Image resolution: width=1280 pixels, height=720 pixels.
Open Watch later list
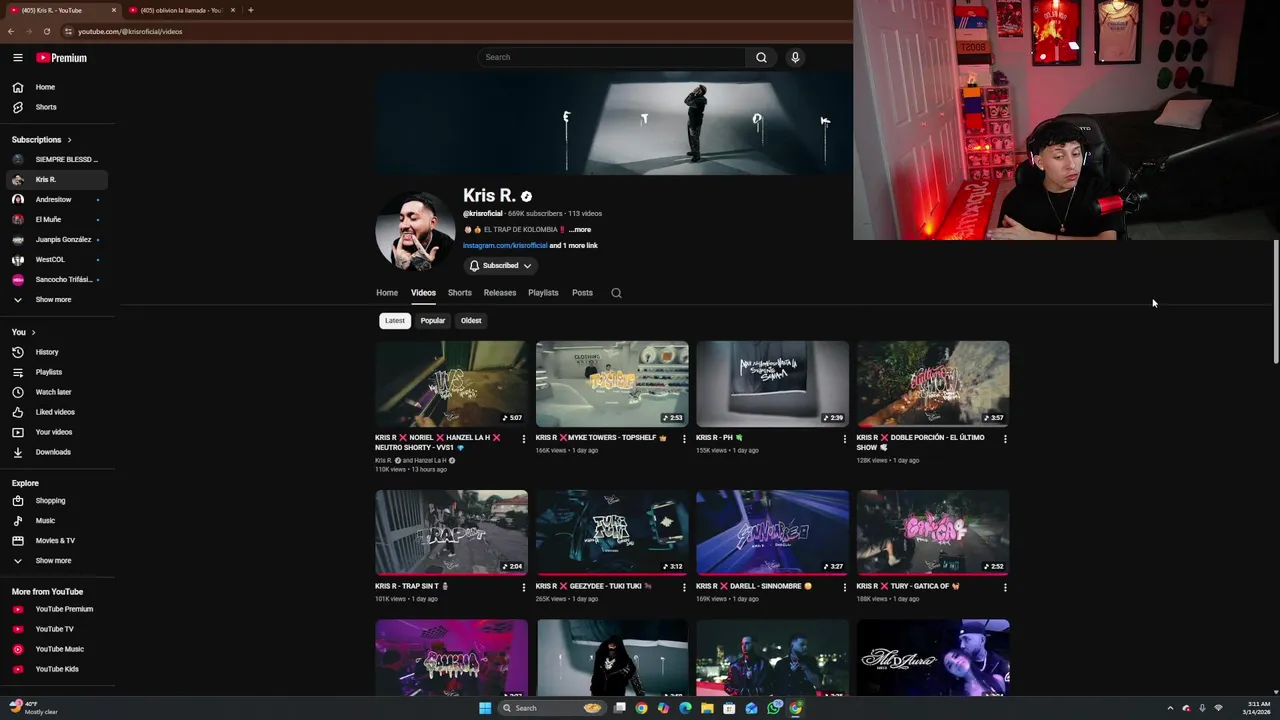[x=56, y=392]
